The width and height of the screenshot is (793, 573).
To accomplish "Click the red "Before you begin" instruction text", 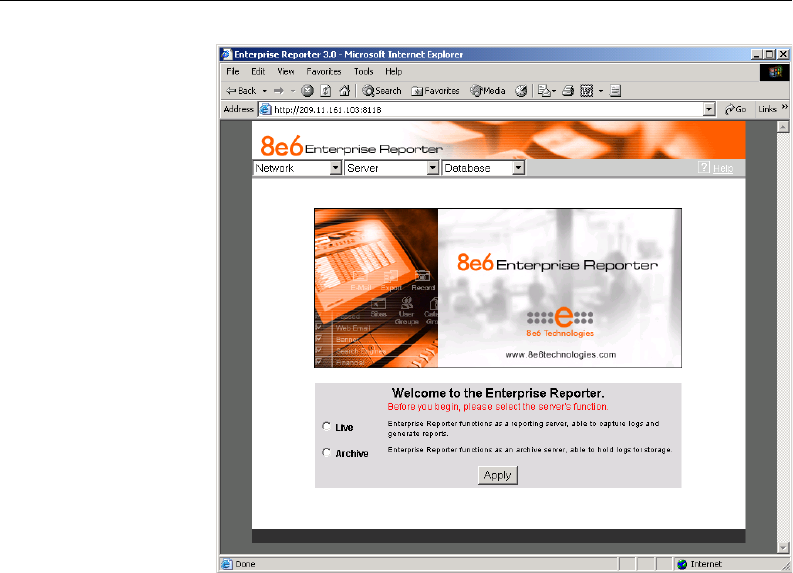I will 498,407.
